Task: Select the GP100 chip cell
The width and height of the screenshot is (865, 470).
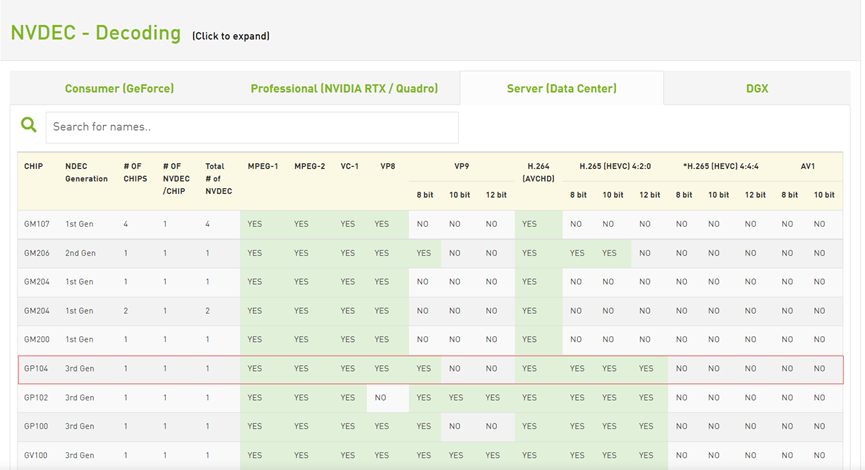Action: coord(36,426)
